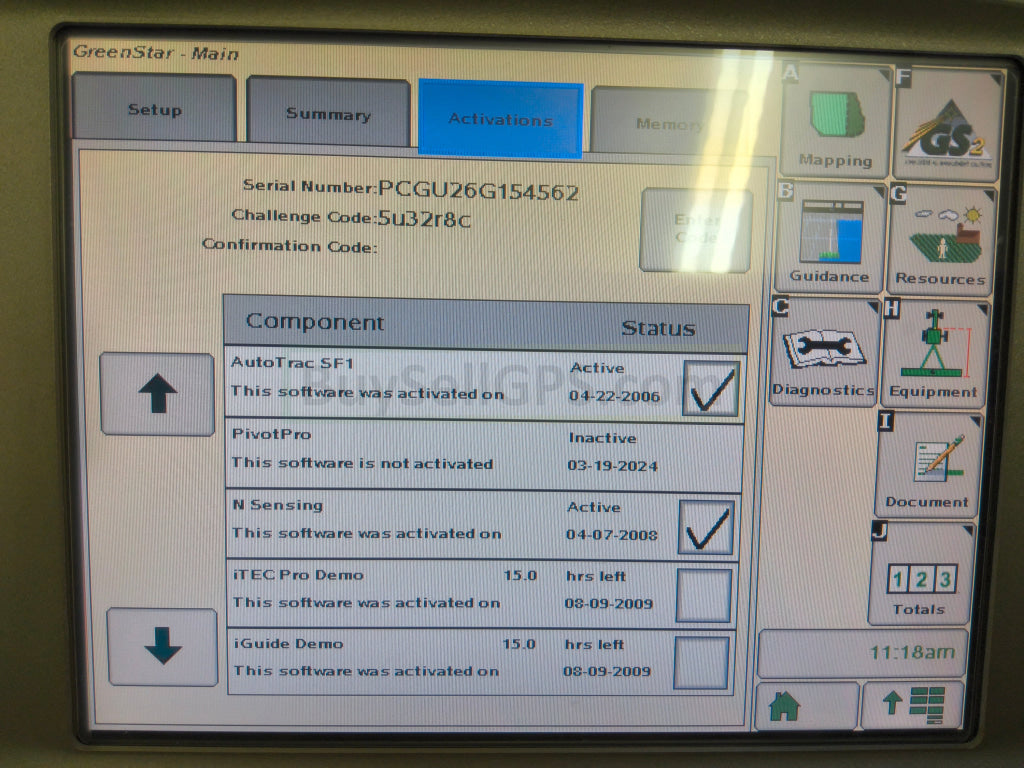Open the GS2 softkey F

pyautogui.click(x=948, y=125)
